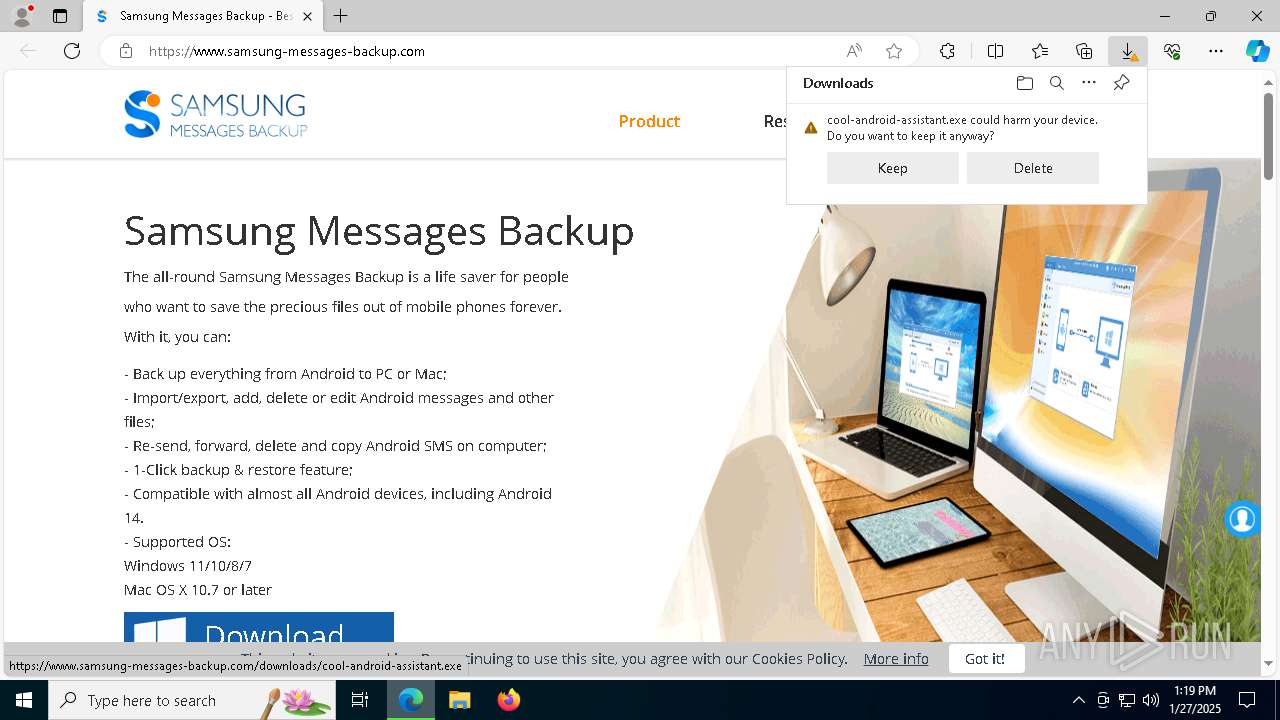1280x720 pixels.
Task: Toggle the Downloads toolbar icon
Action: [1128, 51]
